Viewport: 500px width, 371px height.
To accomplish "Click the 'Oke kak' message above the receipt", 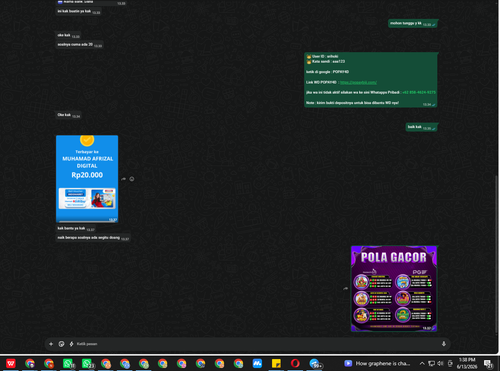I will pos(68,115).
